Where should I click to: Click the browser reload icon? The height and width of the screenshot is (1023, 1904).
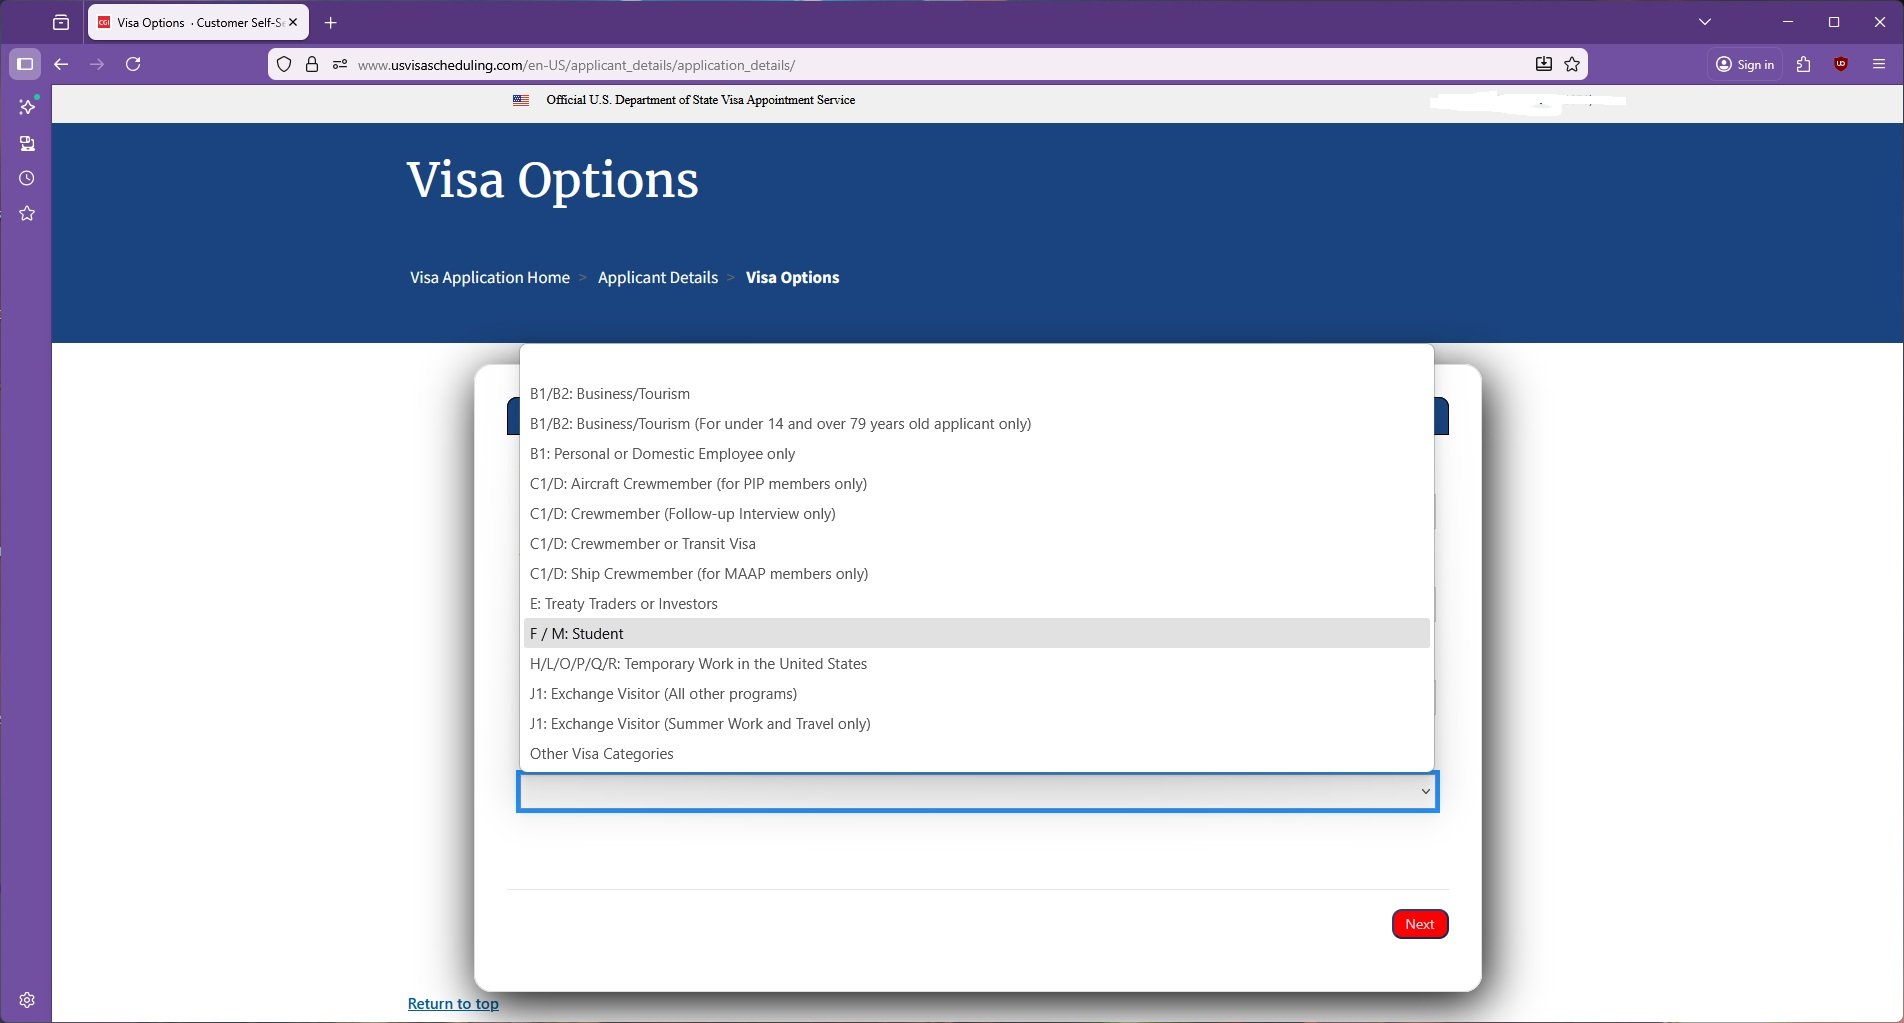point(133,64)
